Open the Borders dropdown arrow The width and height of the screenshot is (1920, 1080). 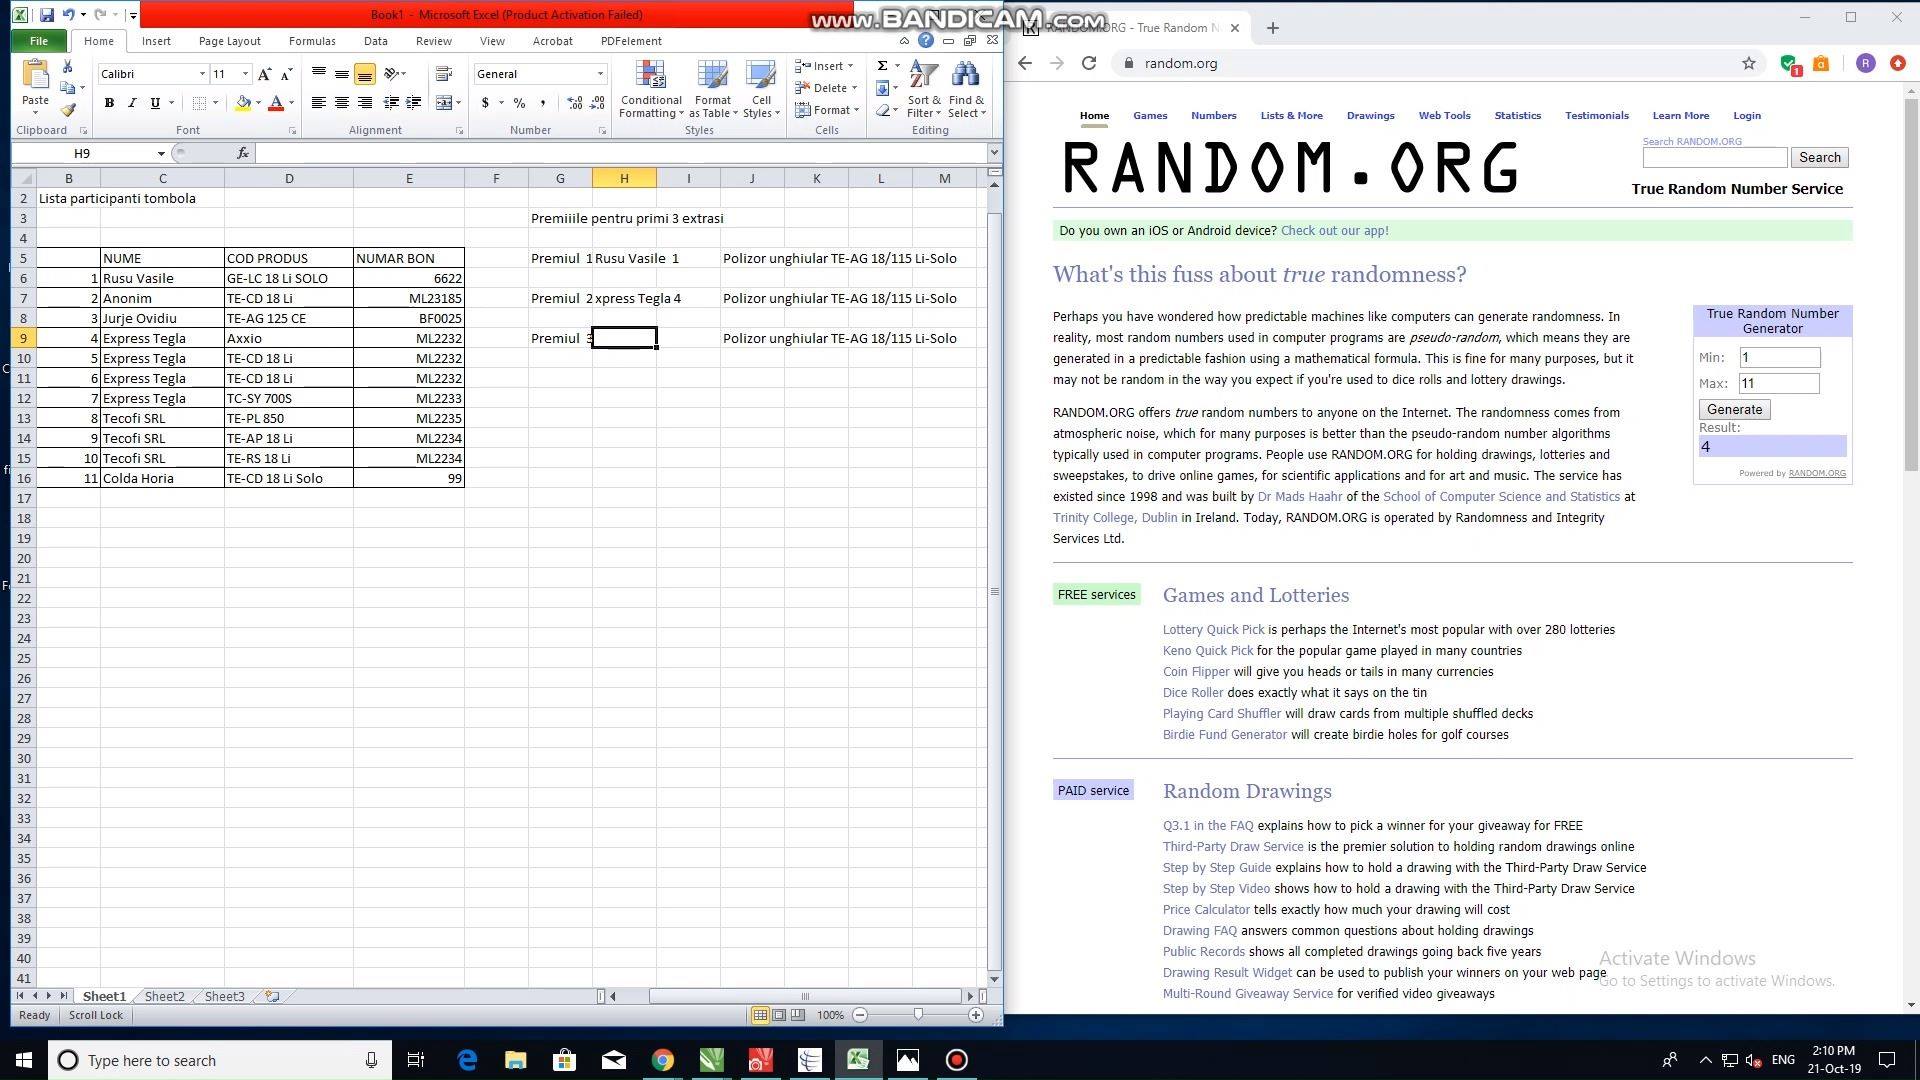(215, 103)
